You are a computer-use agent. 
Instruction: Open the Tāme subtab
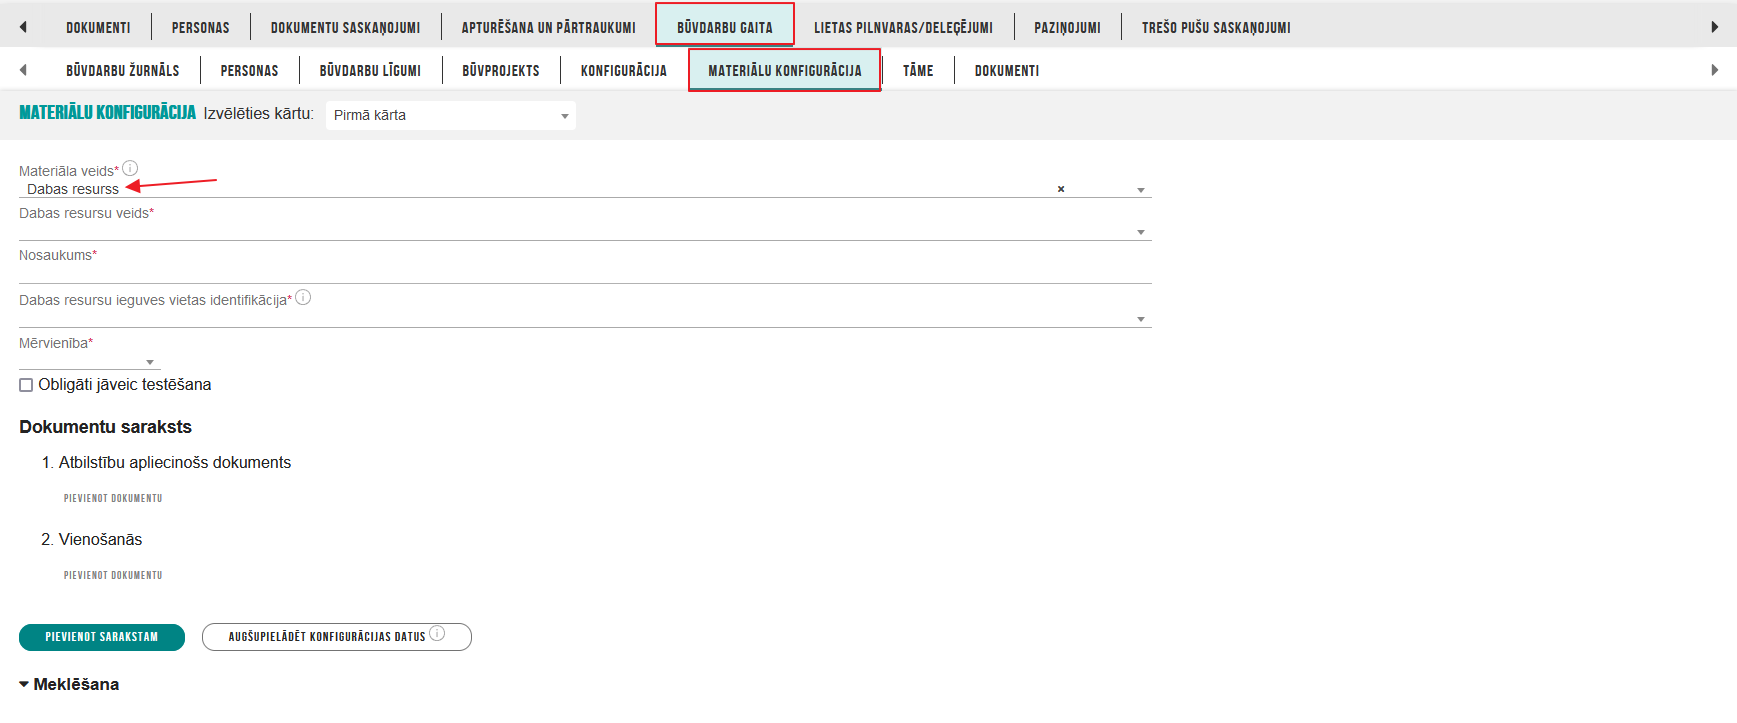[918, 71]
